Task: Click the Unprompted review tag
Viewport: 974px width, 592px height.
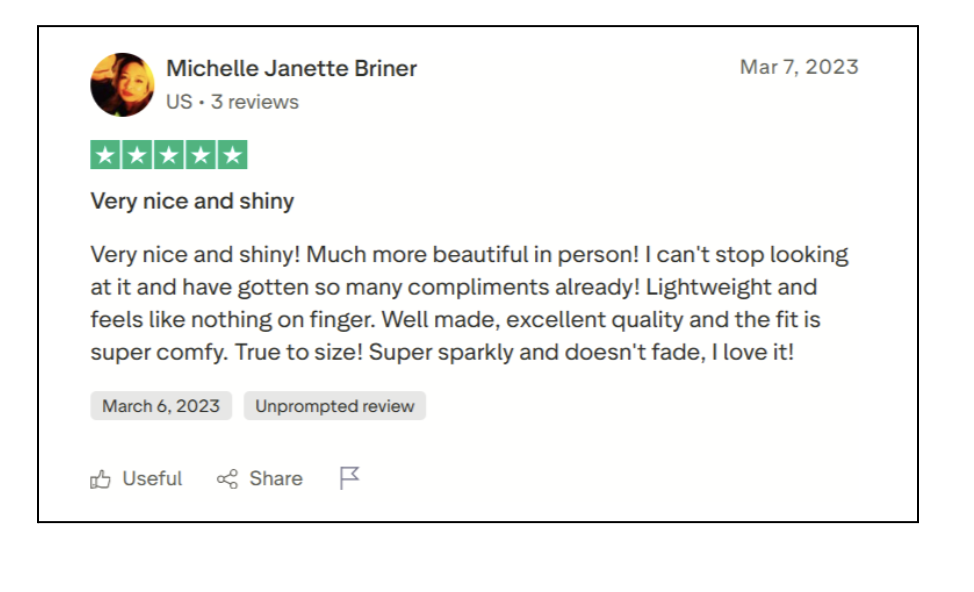Action: (x=334, y=406)
